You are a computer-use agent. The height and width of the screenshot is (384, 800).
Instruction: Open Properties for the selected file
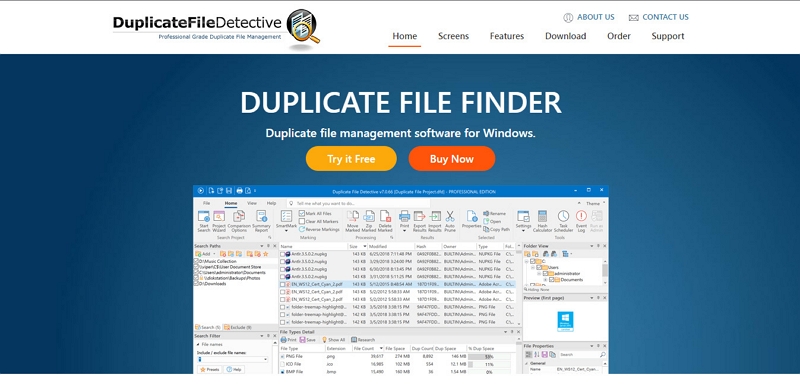471,220
